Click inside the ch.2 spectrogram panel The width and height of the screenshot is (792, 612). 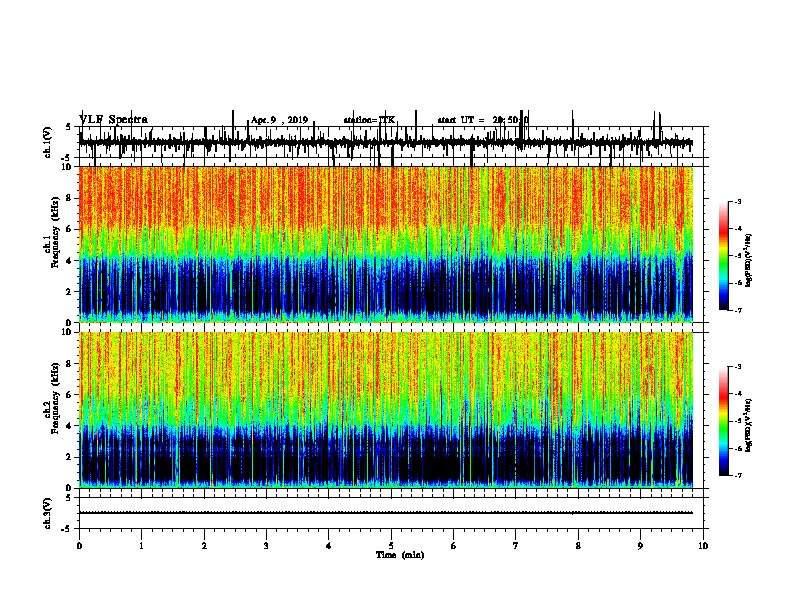coord(386,410)
